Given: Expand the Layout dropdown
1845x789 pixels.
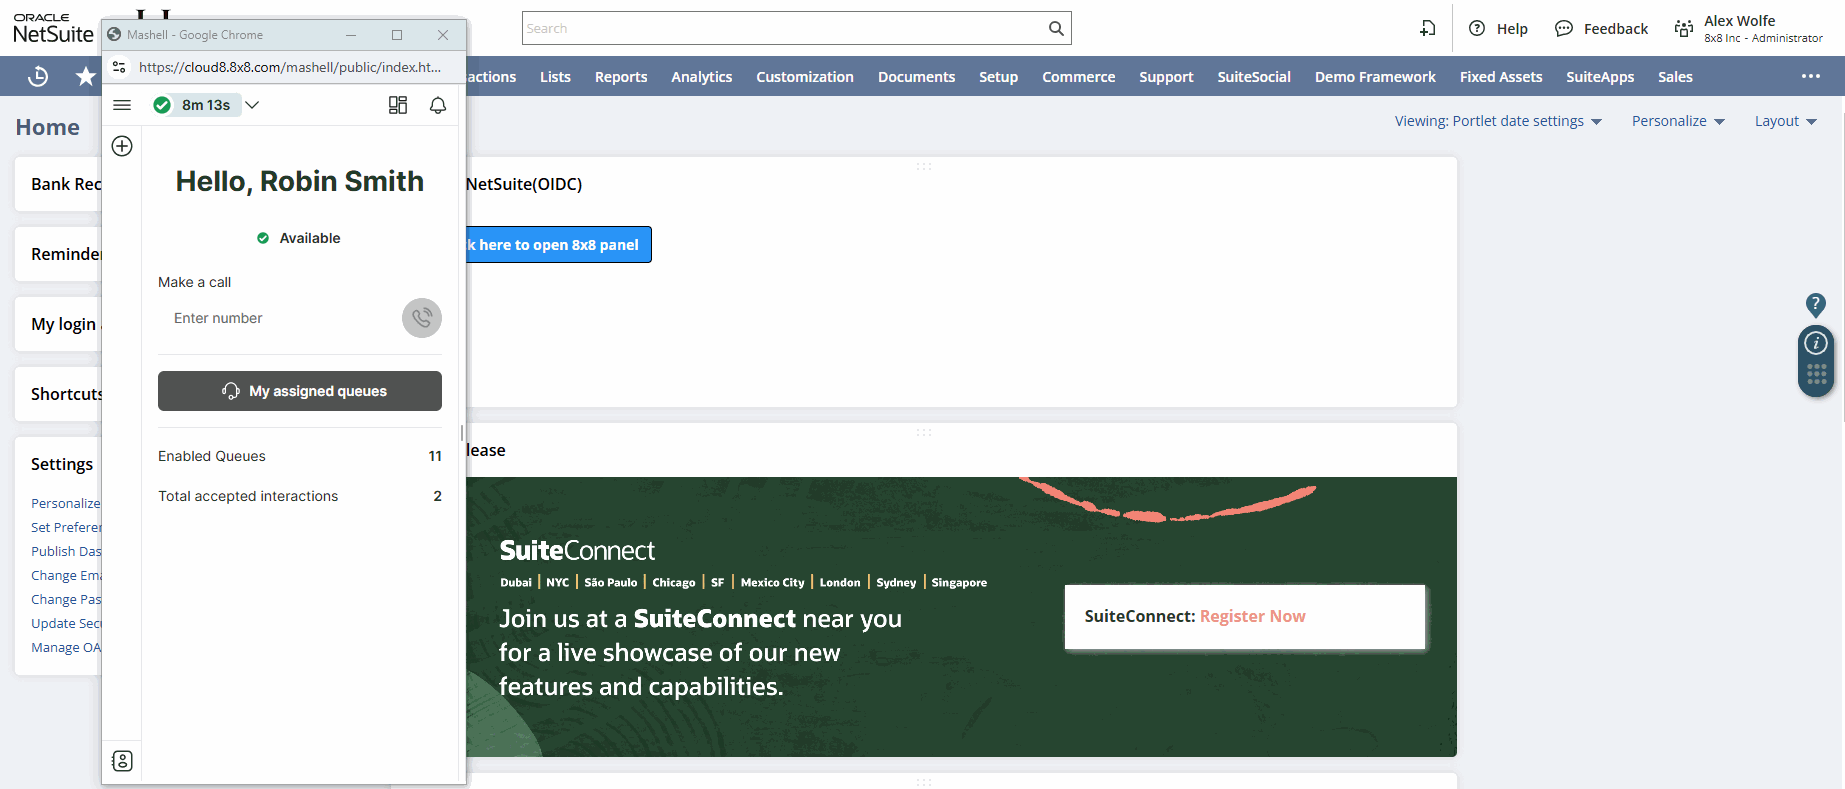Looking at the screenshot, I should pos(1786,121).
